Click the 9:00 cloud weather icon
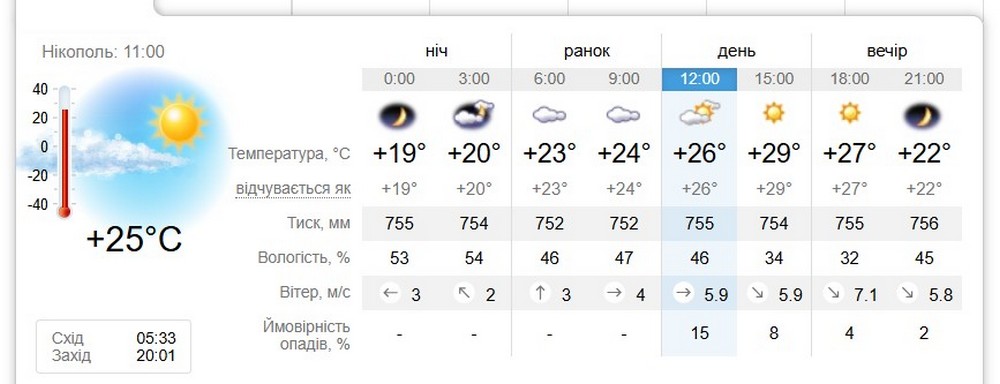Viewport: 1000px width, 384px height. point(623,115)
